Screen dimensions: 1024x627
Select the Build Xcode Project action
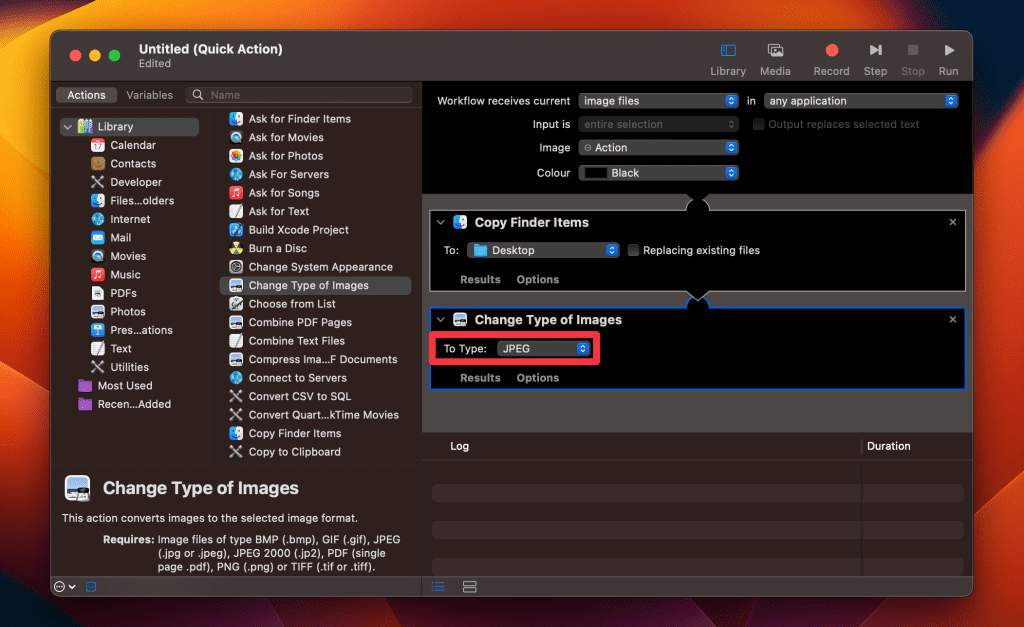[298, 230]
